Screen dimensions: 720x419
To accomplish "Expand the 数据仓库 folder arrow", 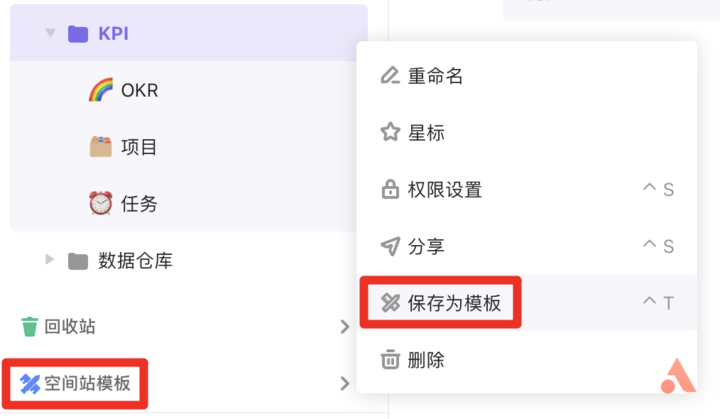I will coord(50,261).
